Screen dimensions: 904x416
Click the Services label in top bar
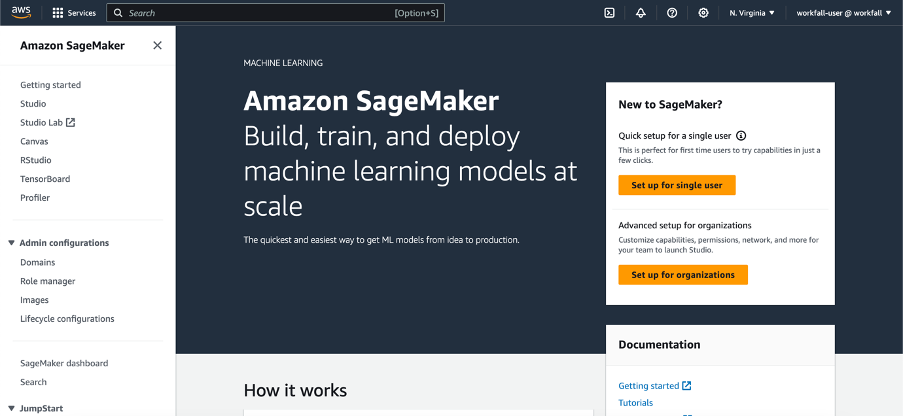[x=82, y=13]
